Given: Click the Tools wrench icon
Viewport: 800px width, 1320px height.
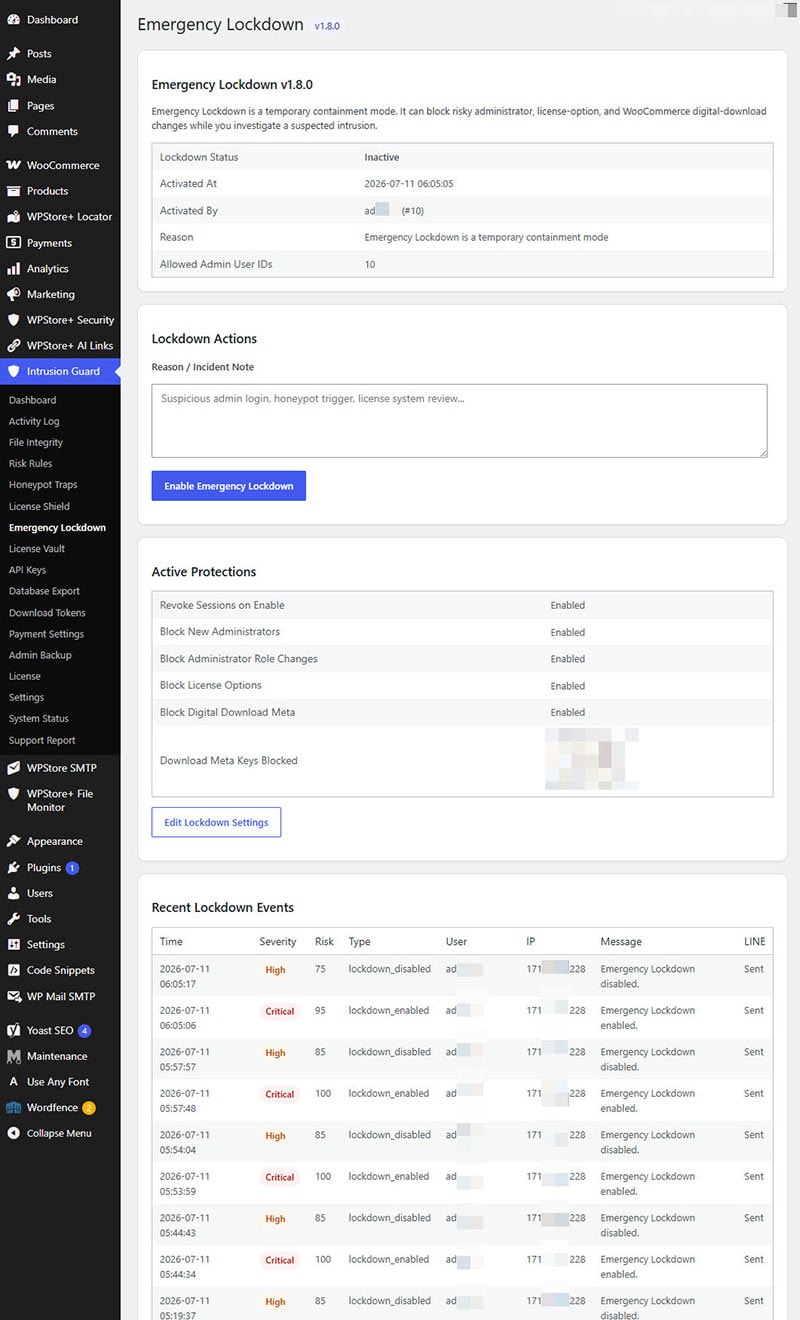Looking at the screenshot, I should pos(13,919).
